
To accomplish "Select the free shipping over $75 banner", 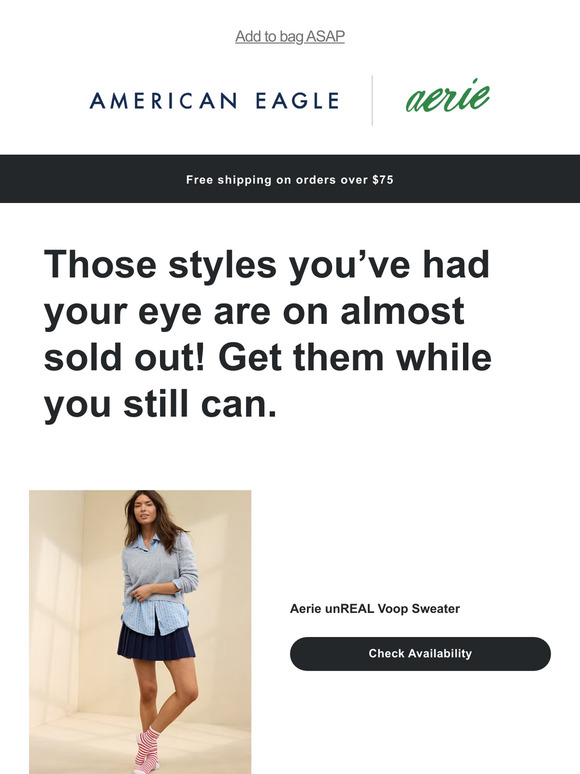I will (290, 179).
